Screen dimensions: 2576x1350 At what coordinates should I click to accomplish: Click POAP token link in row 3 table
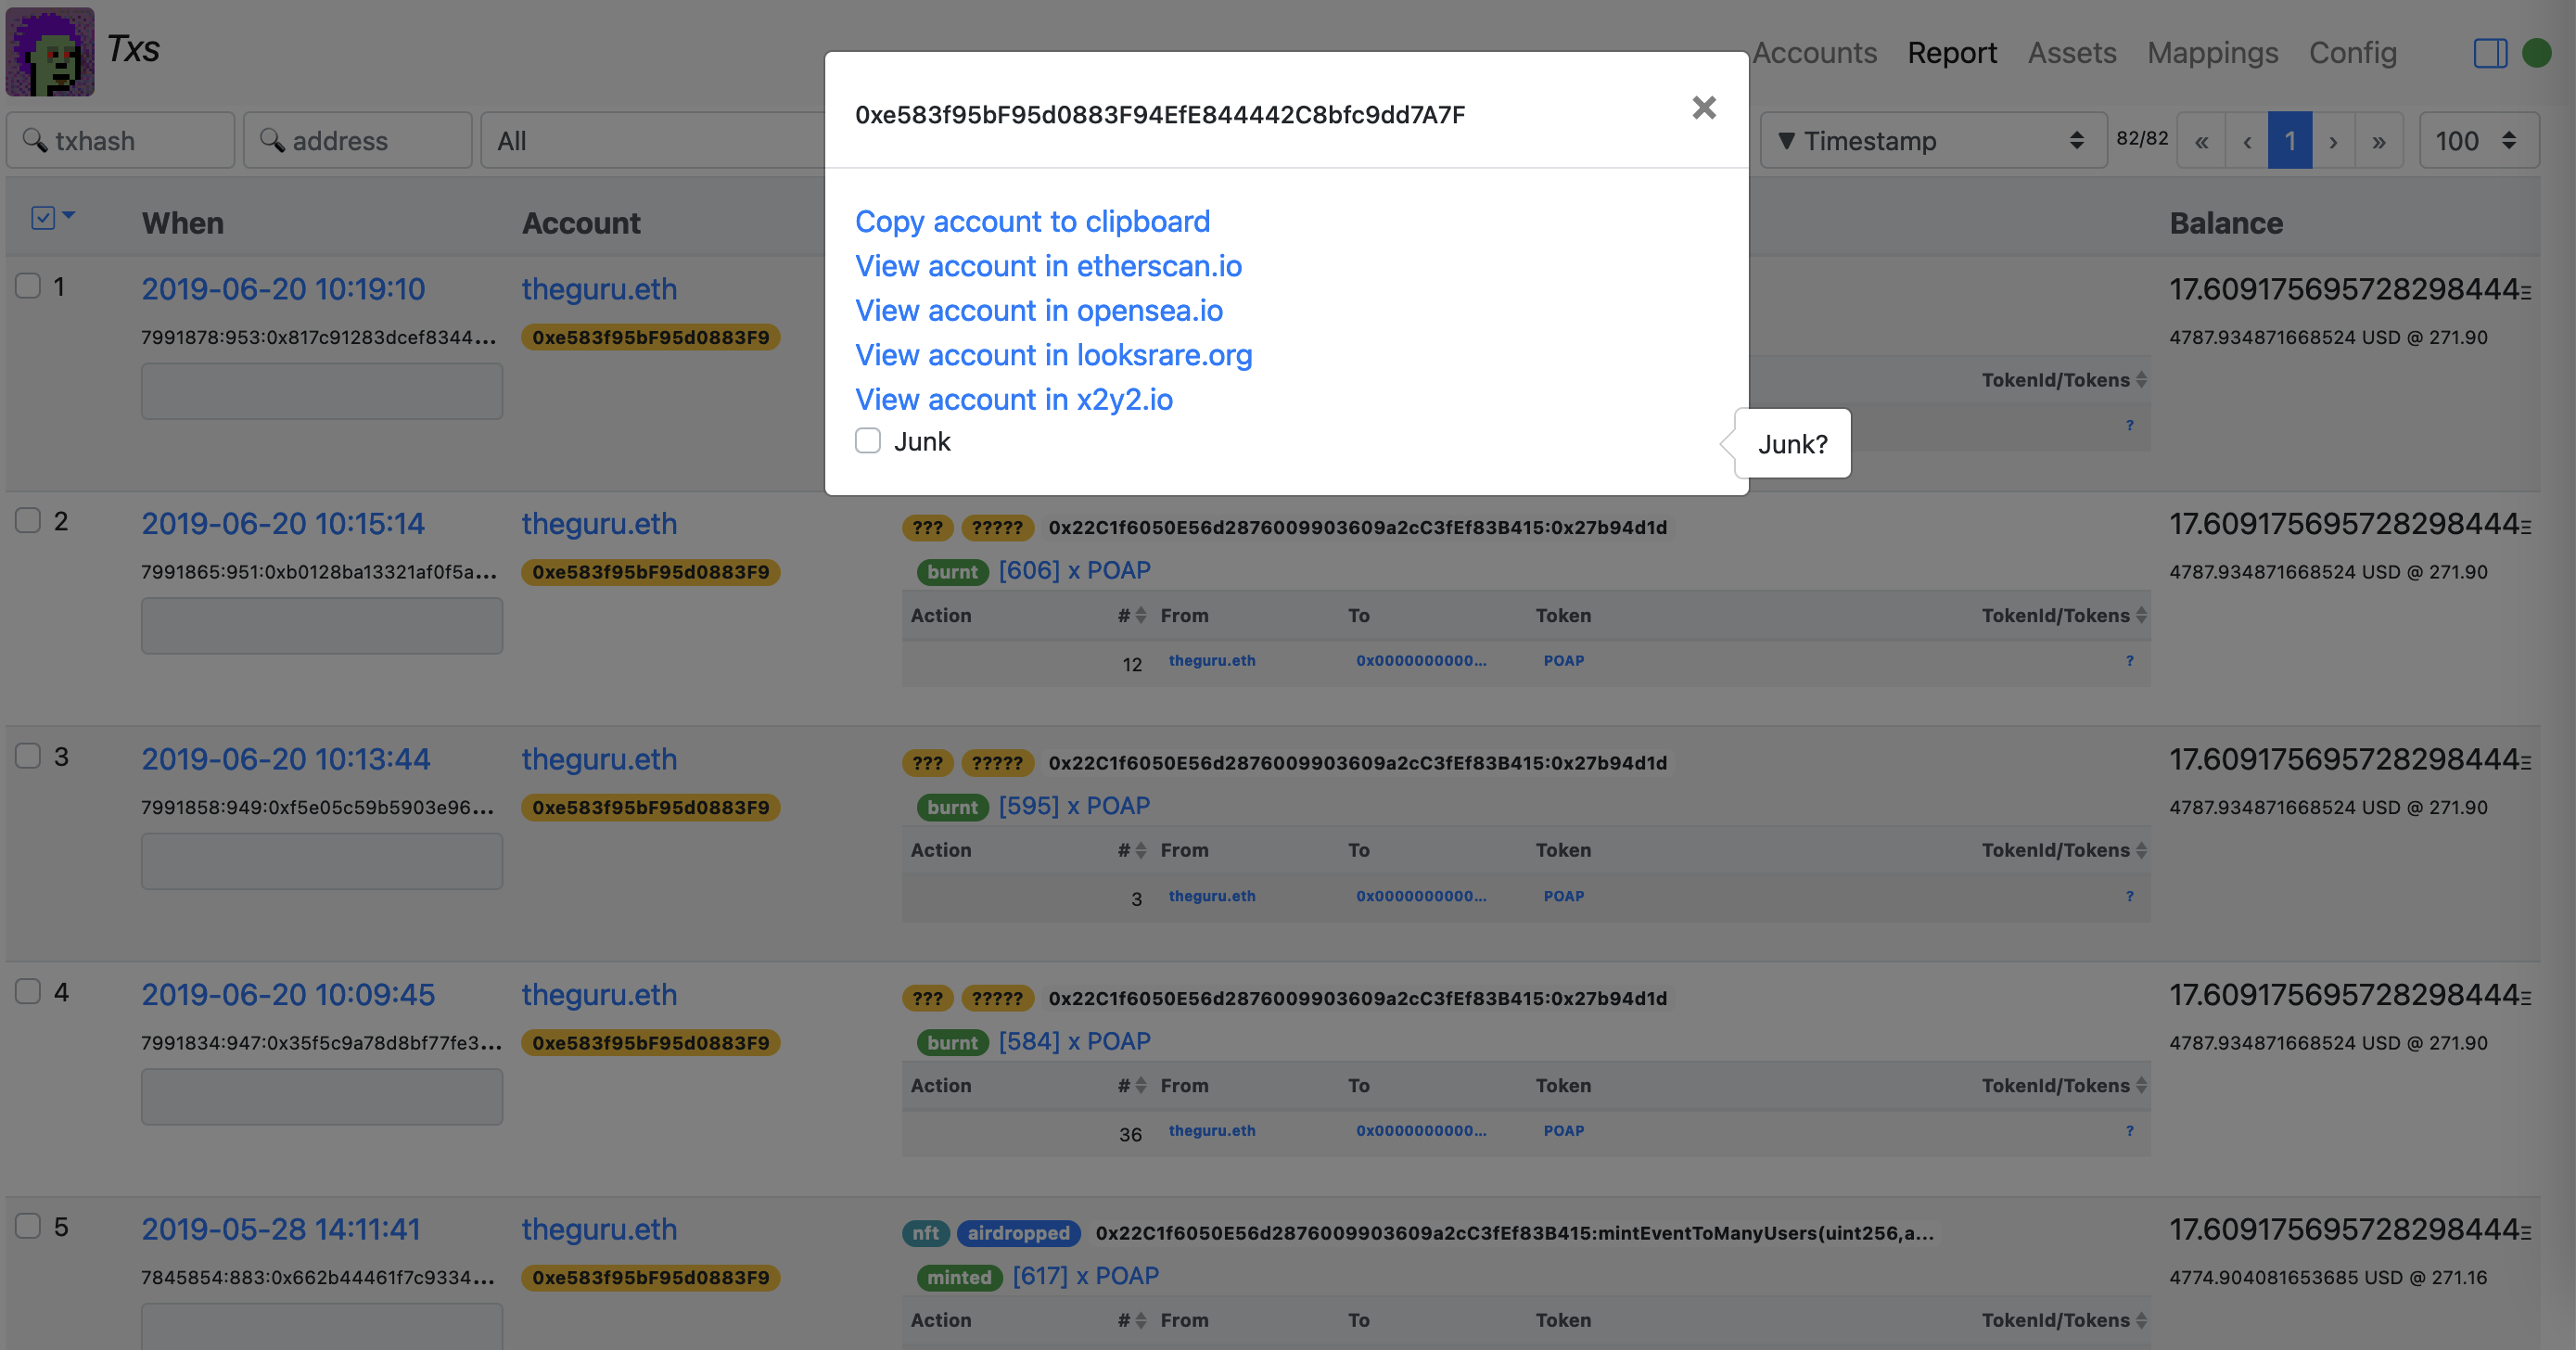pos(1563,896)
